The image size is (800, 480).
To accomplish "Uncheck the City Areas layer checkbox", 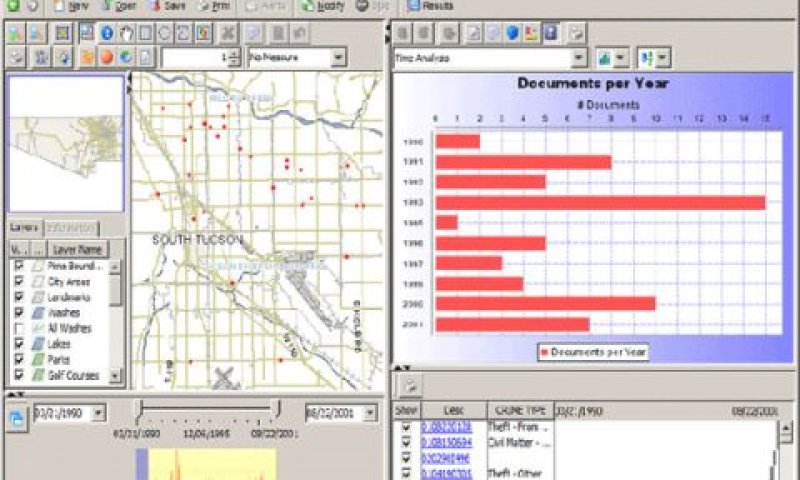I will 19,281.
